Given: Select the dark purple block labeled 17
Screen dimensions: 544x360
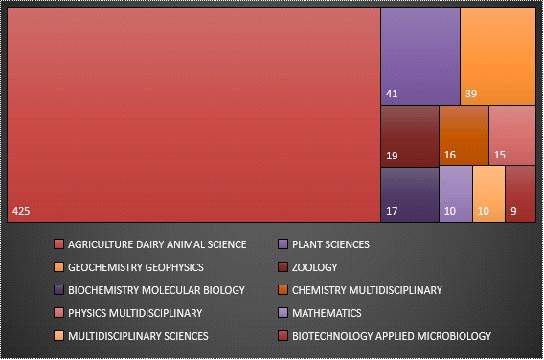Looking at the screenshot, I should pyautogui.click(x=410, y=195).
